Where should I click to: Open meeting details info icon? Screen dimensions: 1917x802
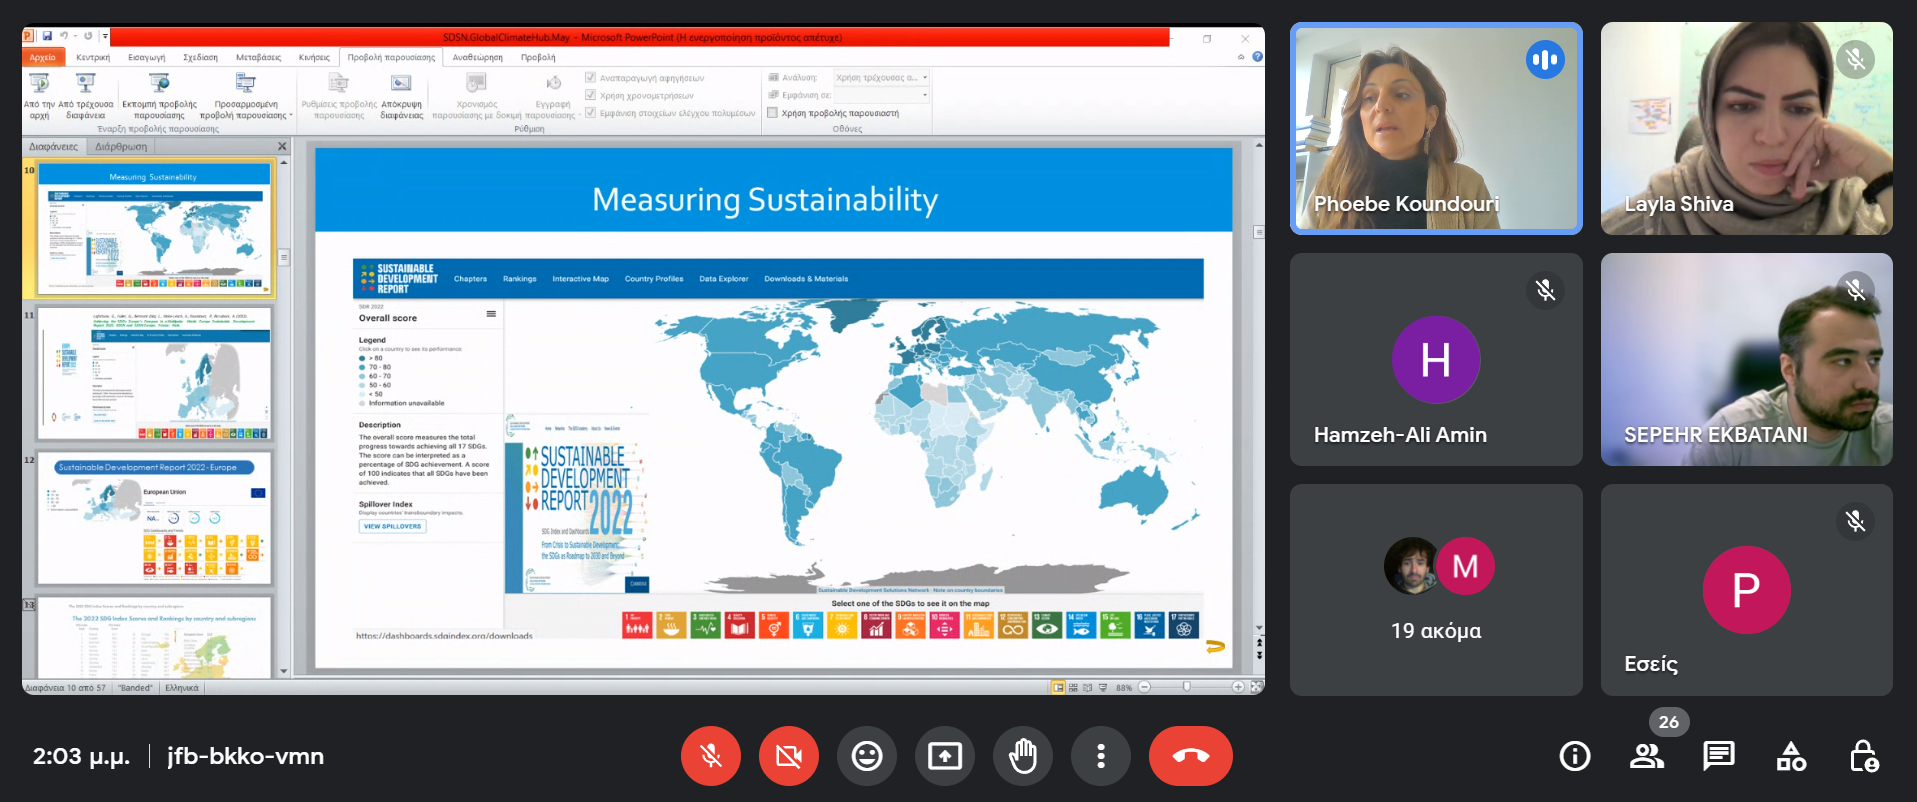[x=1575, y=756]
